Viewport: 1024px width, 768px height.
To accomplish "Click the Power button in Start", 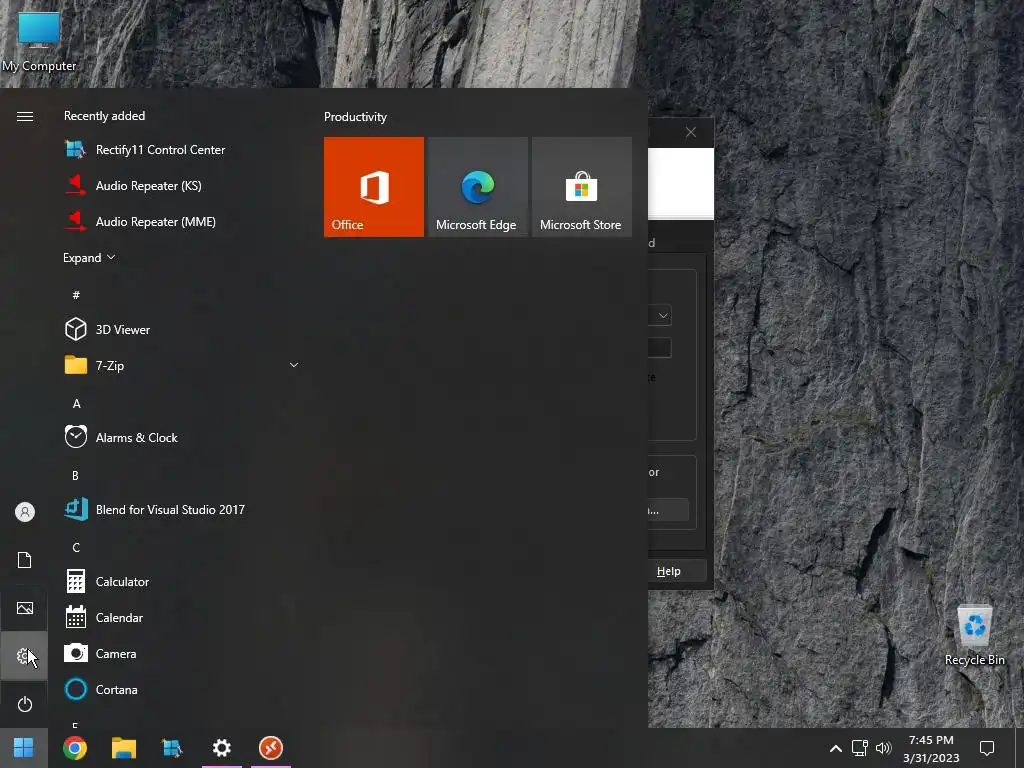I will (x=25, y=704).
